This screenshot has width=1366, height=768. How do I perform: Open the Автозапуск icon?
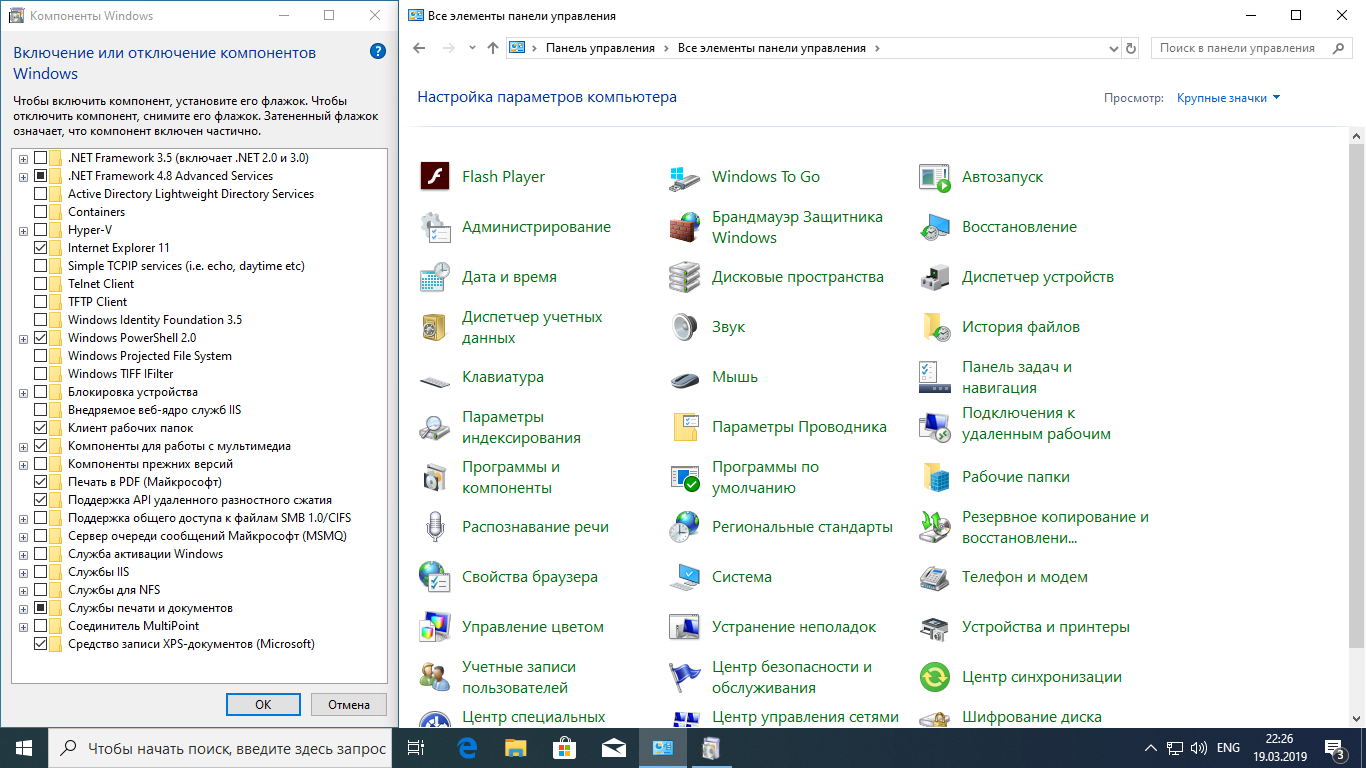(935, 177)
